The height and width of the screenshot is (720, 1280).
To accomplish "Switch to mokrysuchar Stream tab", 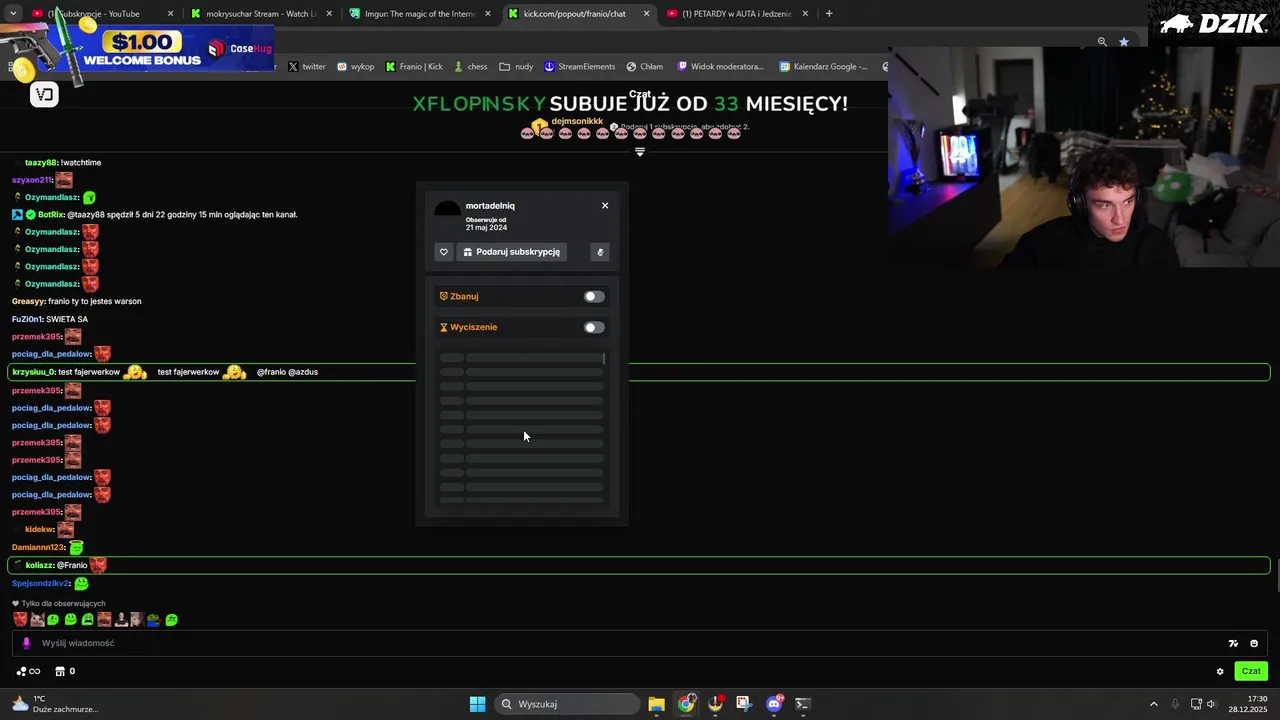I will pos(260,14).
